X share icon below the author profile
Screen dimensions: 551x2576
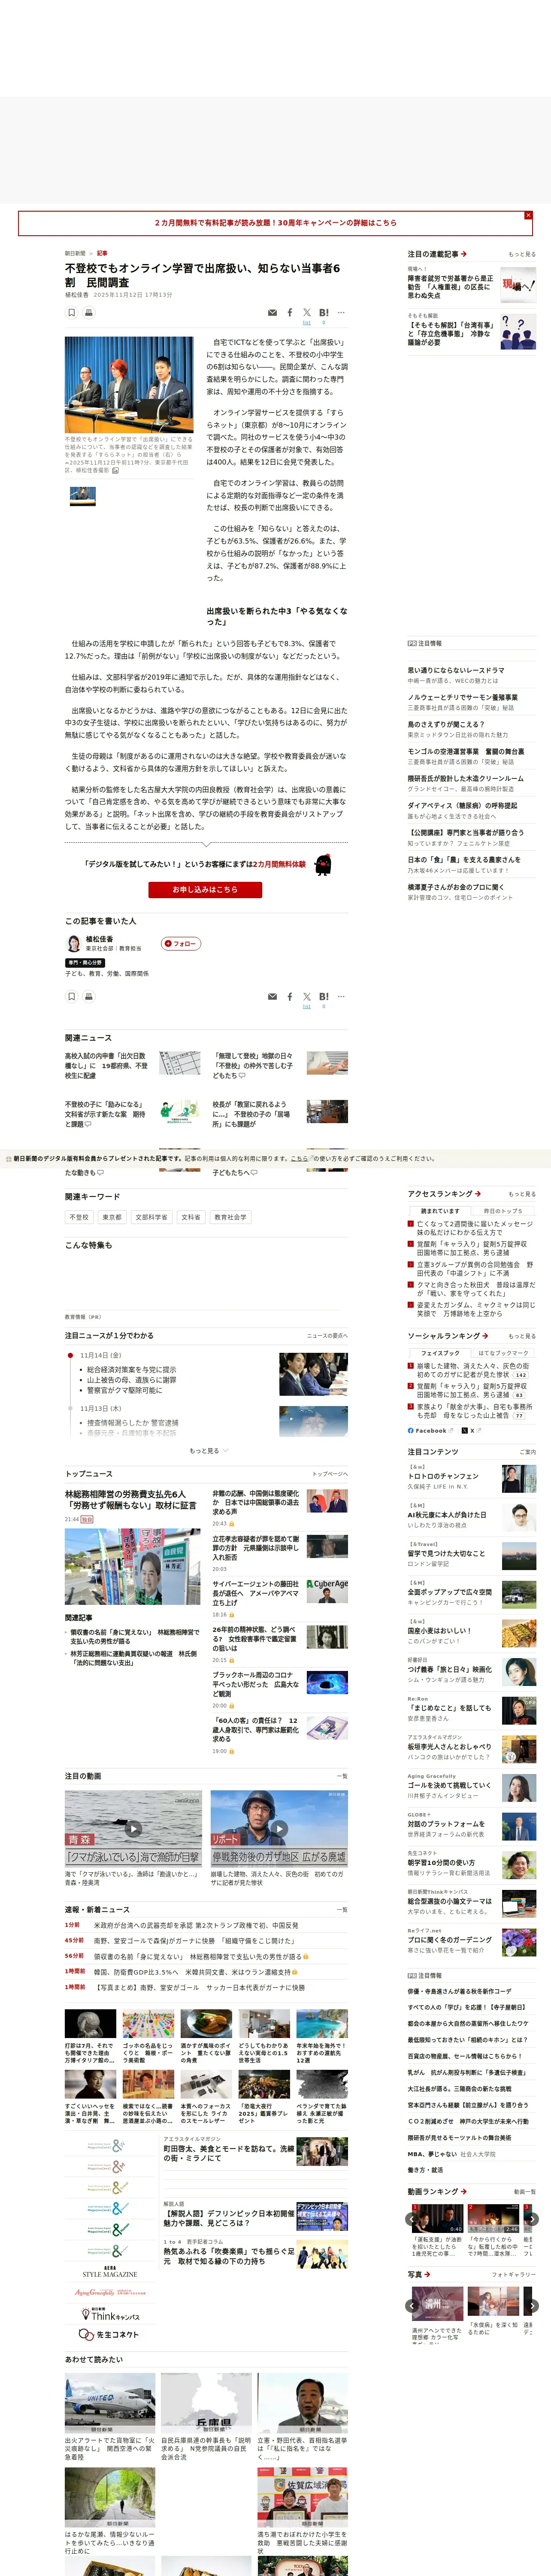[307, 997]
